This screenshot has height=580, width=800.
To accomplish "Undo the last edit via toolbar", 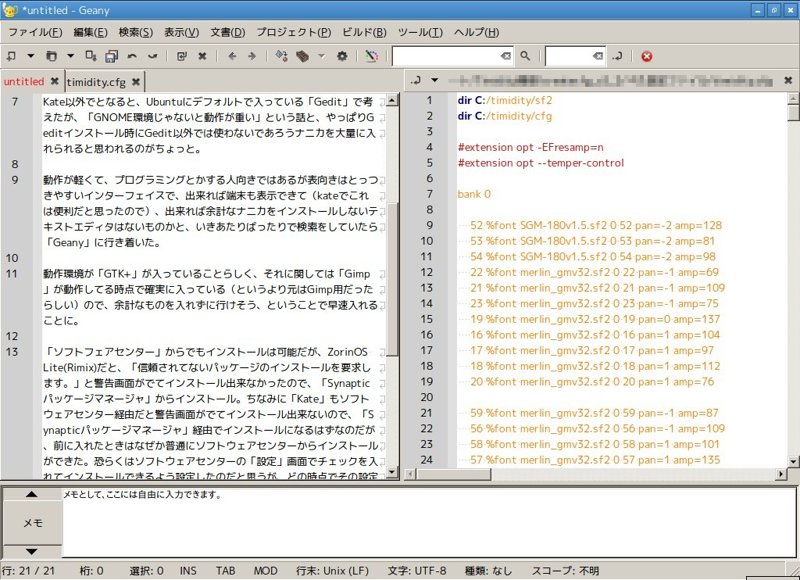I will click(x=132, y=56).
